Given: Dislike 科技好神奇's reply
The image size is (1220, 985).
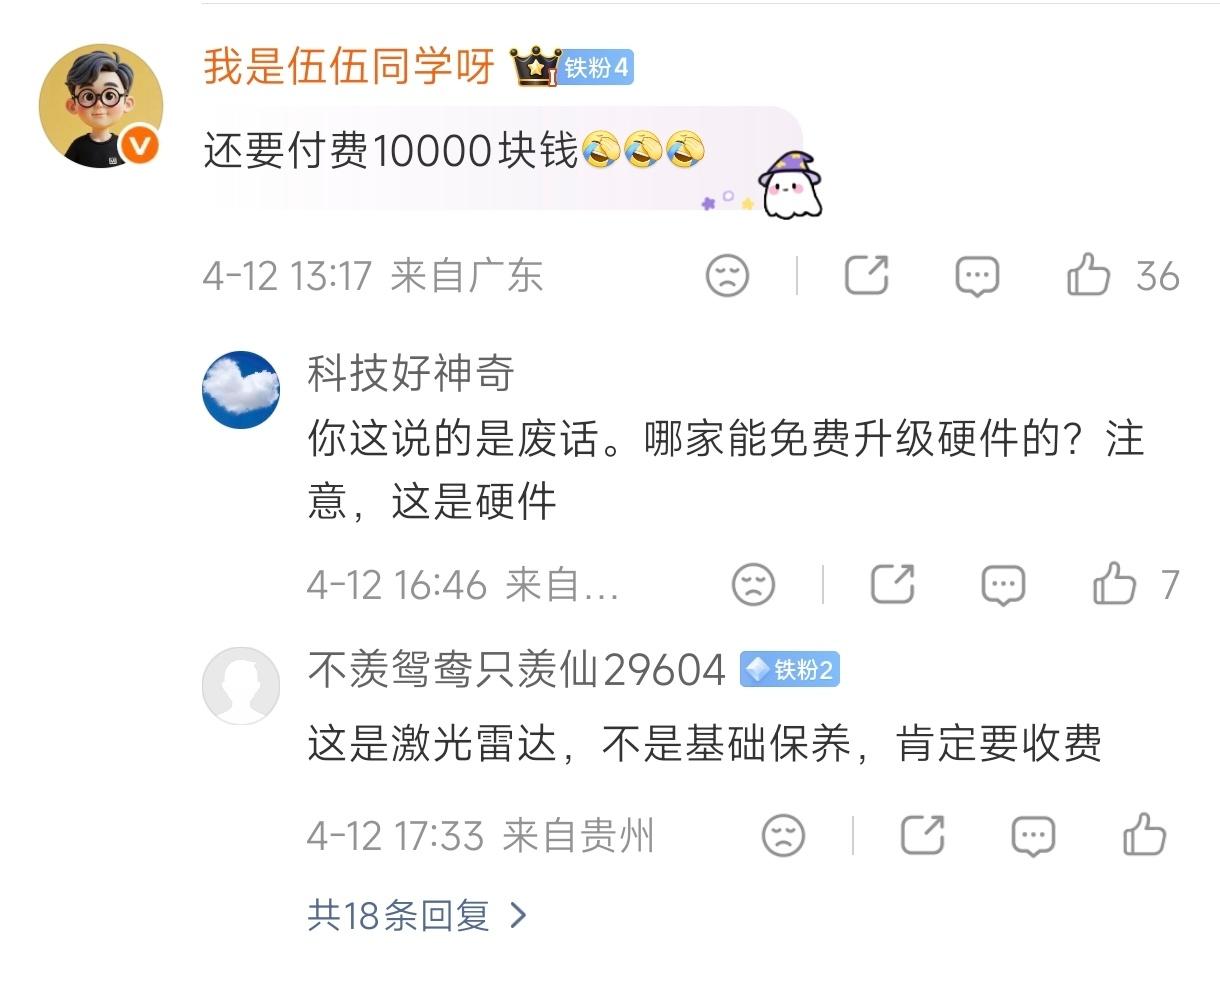Looking at the screenshot, I should coord(753,584).
